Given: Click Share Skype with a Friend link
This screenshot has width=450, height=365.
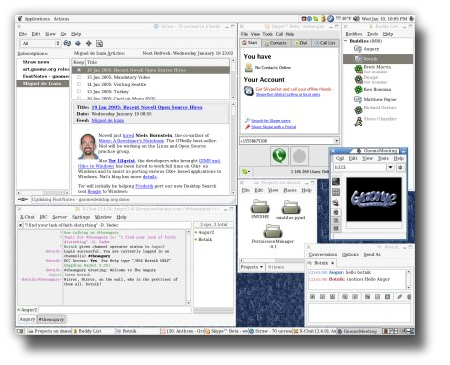Looking at the screenshot, I should [273, 127].
